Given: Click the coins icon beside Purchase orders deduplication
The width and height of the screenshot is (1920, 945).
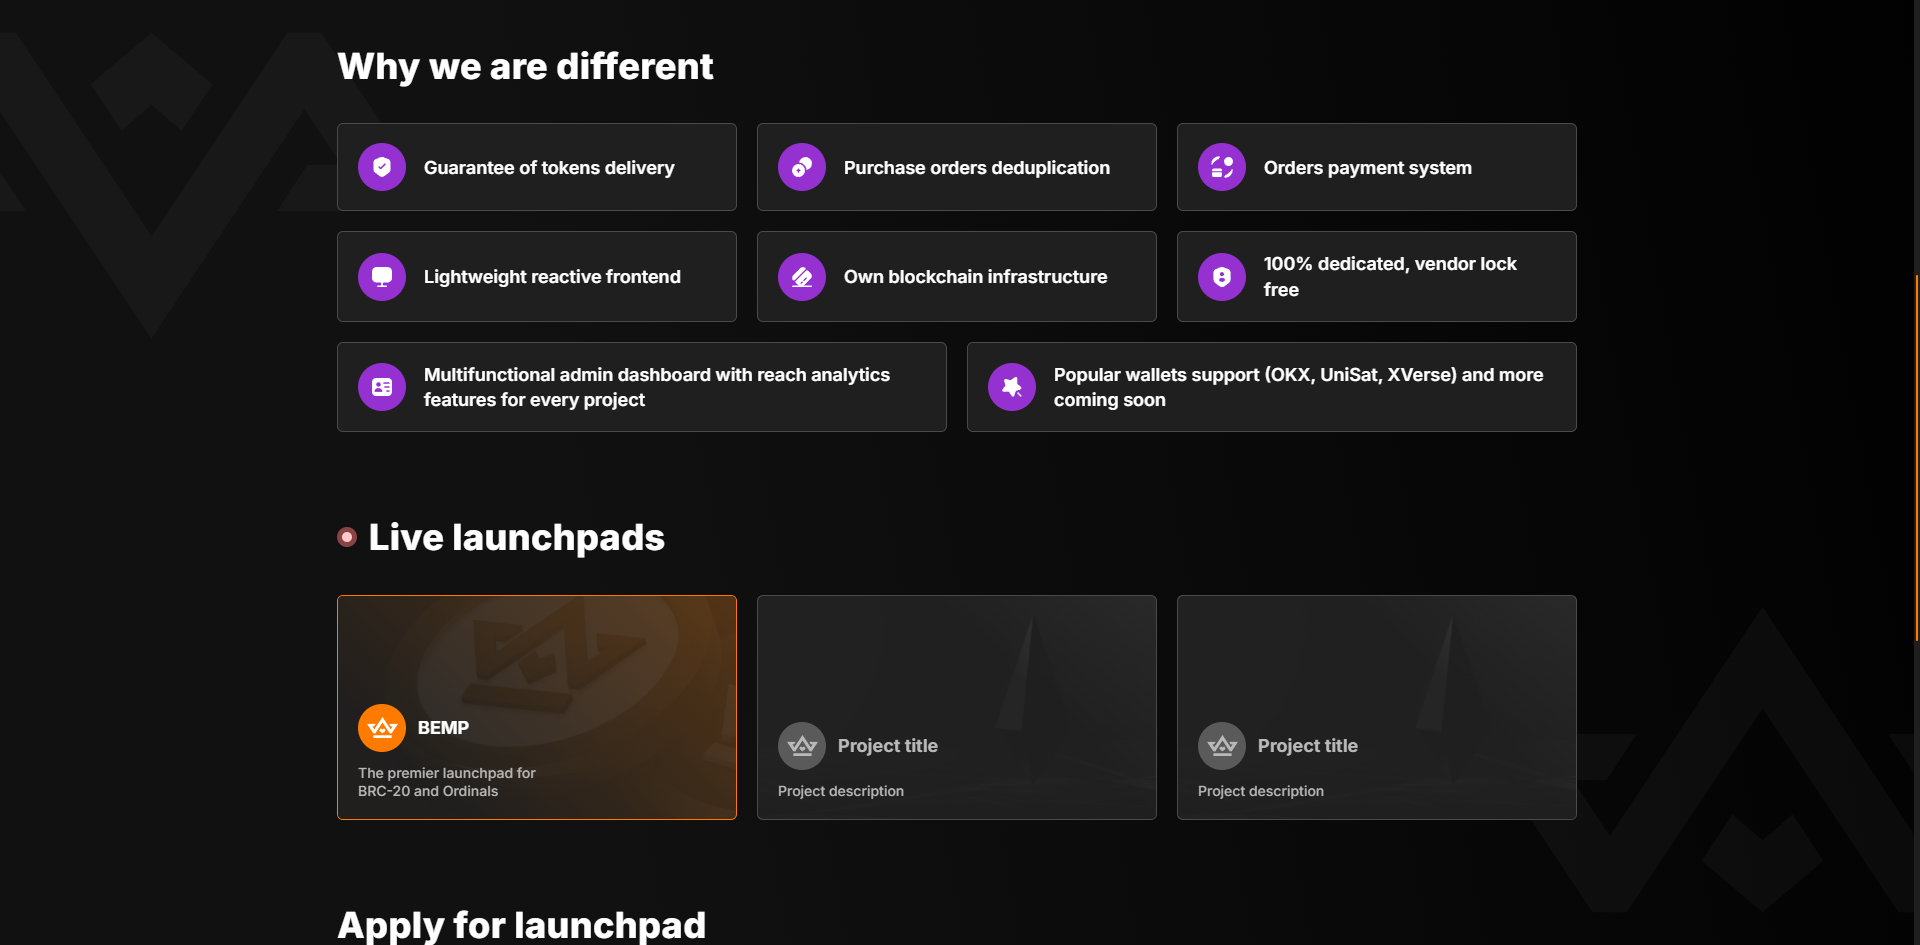Looking at the screenshot, I should point(802,167).
